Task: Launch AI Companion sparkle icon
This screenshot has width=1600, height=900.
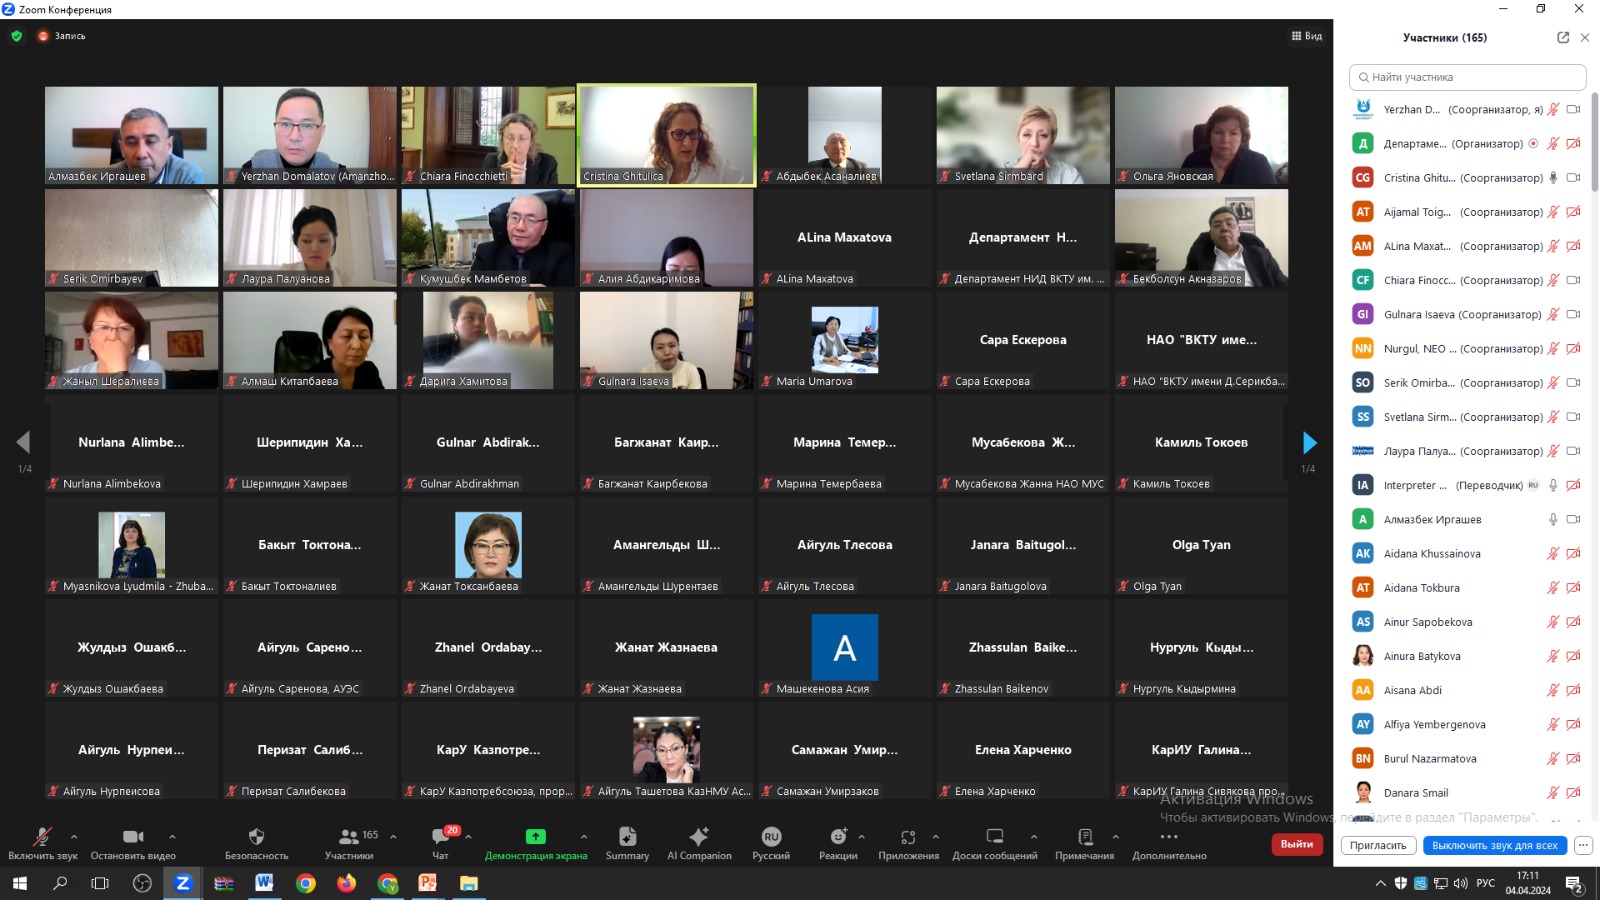Action: tap(699, 837)
